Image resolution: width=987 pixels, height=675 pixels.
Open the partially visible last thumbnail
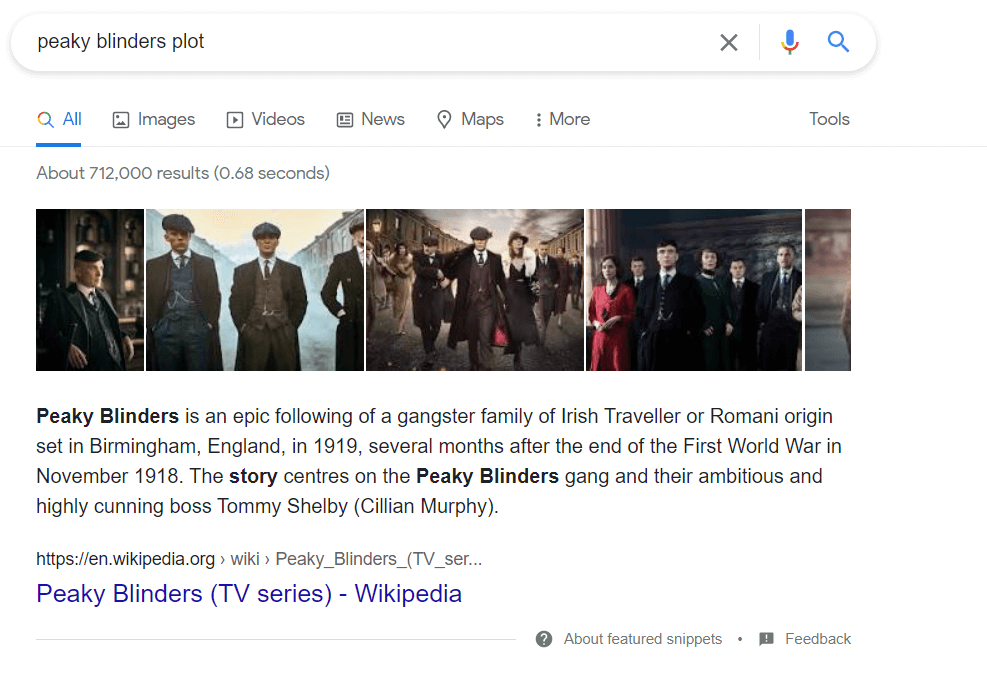[828, 290]
